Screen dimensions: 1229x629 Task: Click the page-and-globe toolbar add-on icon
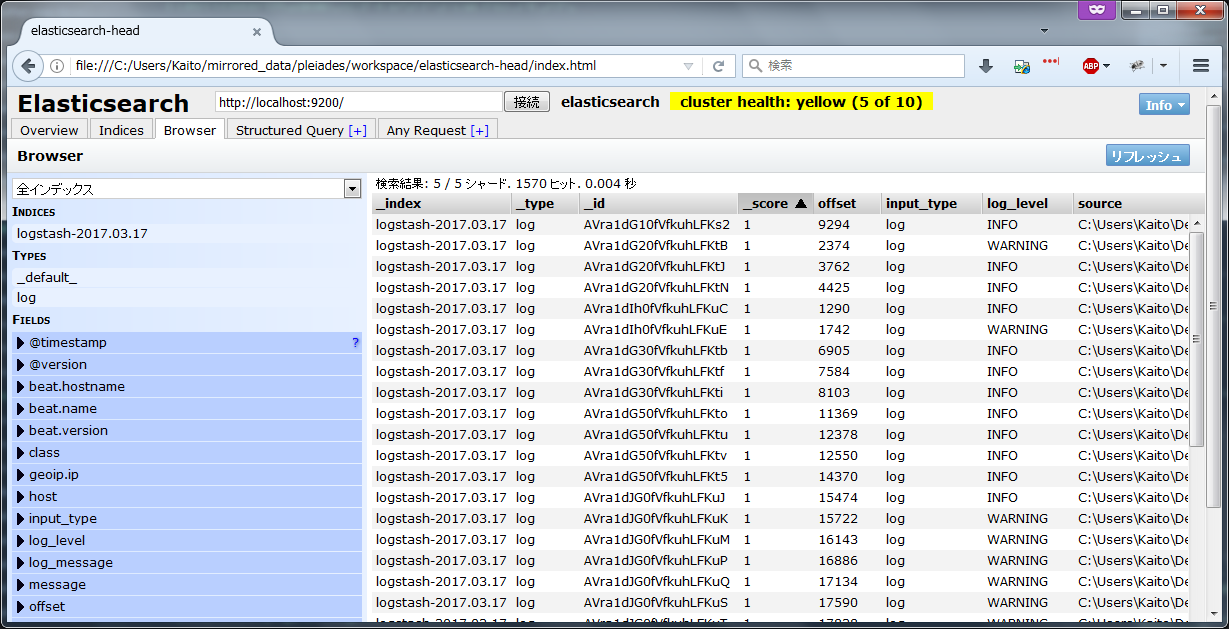point(1020,66)
